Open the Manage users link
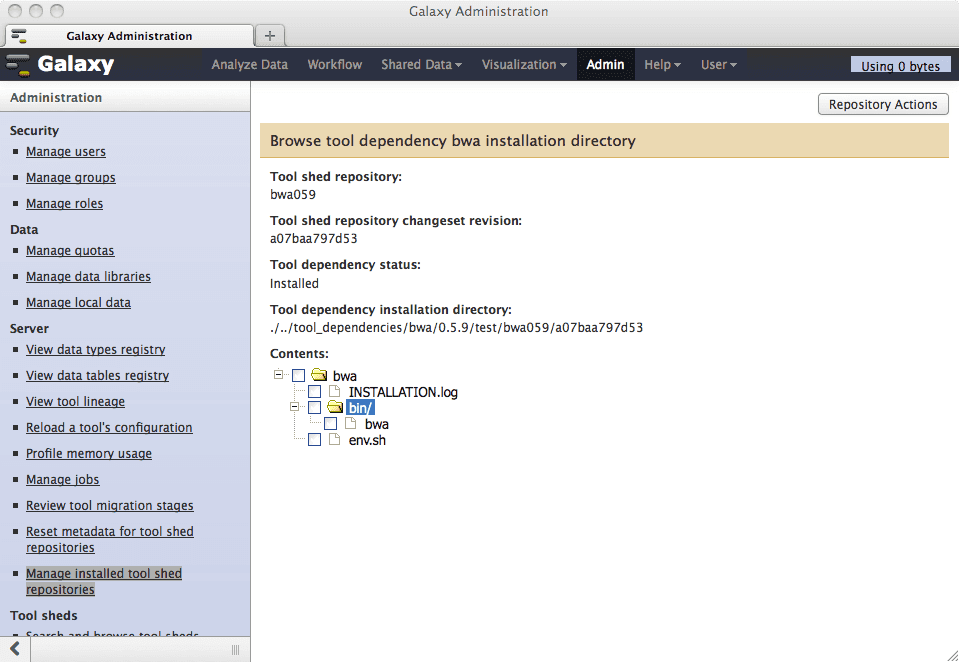The height and width of the screenshot is (662, 959). (66, 152)
